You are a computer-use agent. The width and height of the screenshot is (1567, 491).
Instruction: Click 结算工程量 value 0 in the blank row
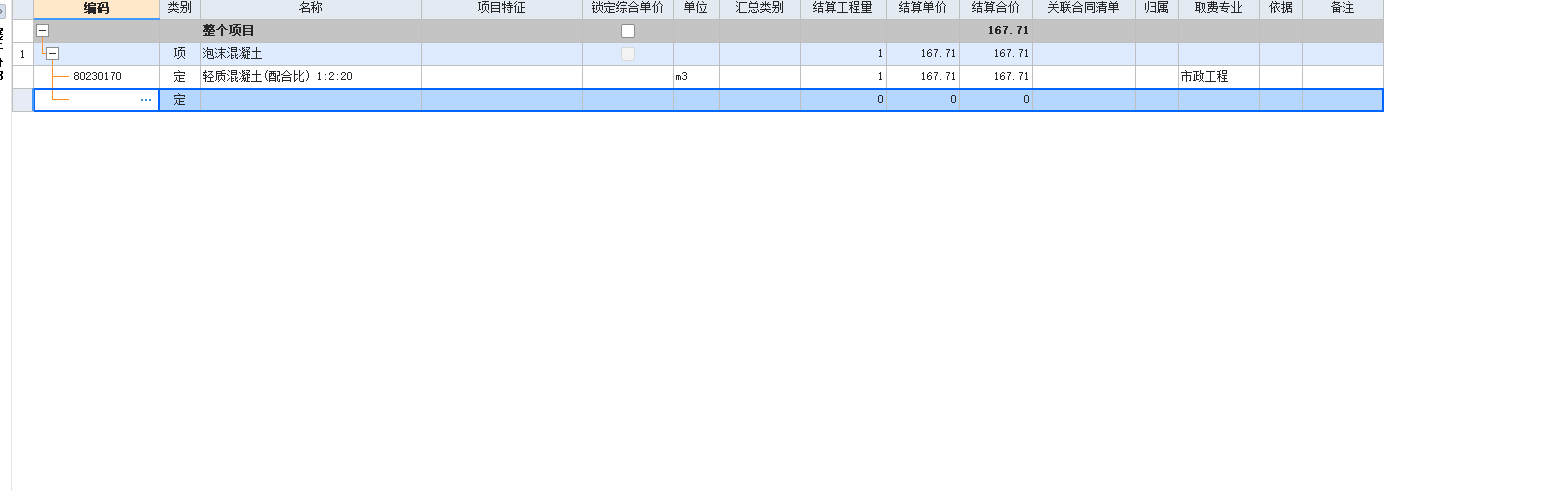(x=843, y=100)
